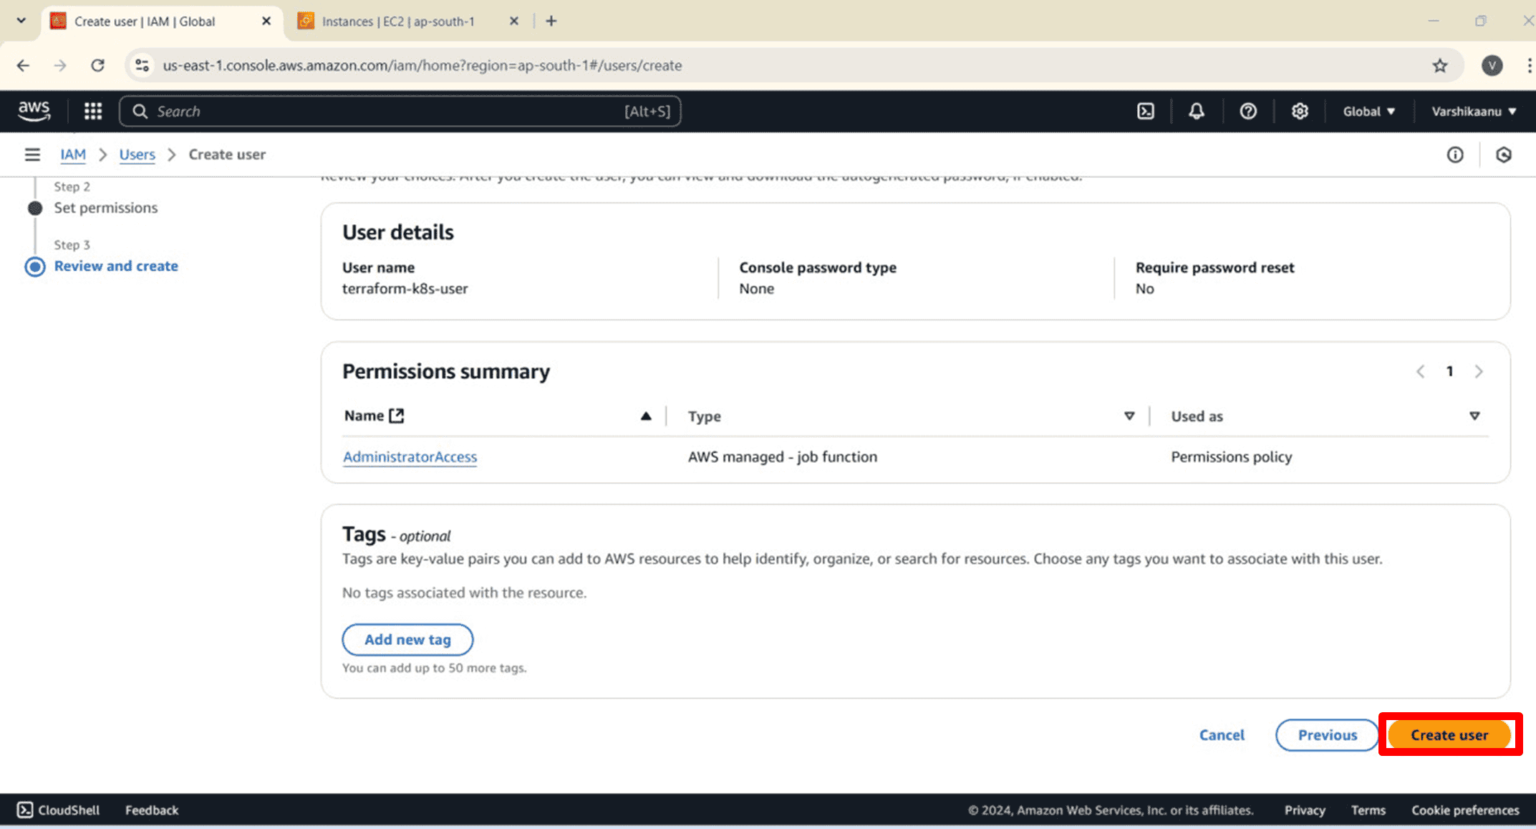Click the Add new tag button

(407, 639)
